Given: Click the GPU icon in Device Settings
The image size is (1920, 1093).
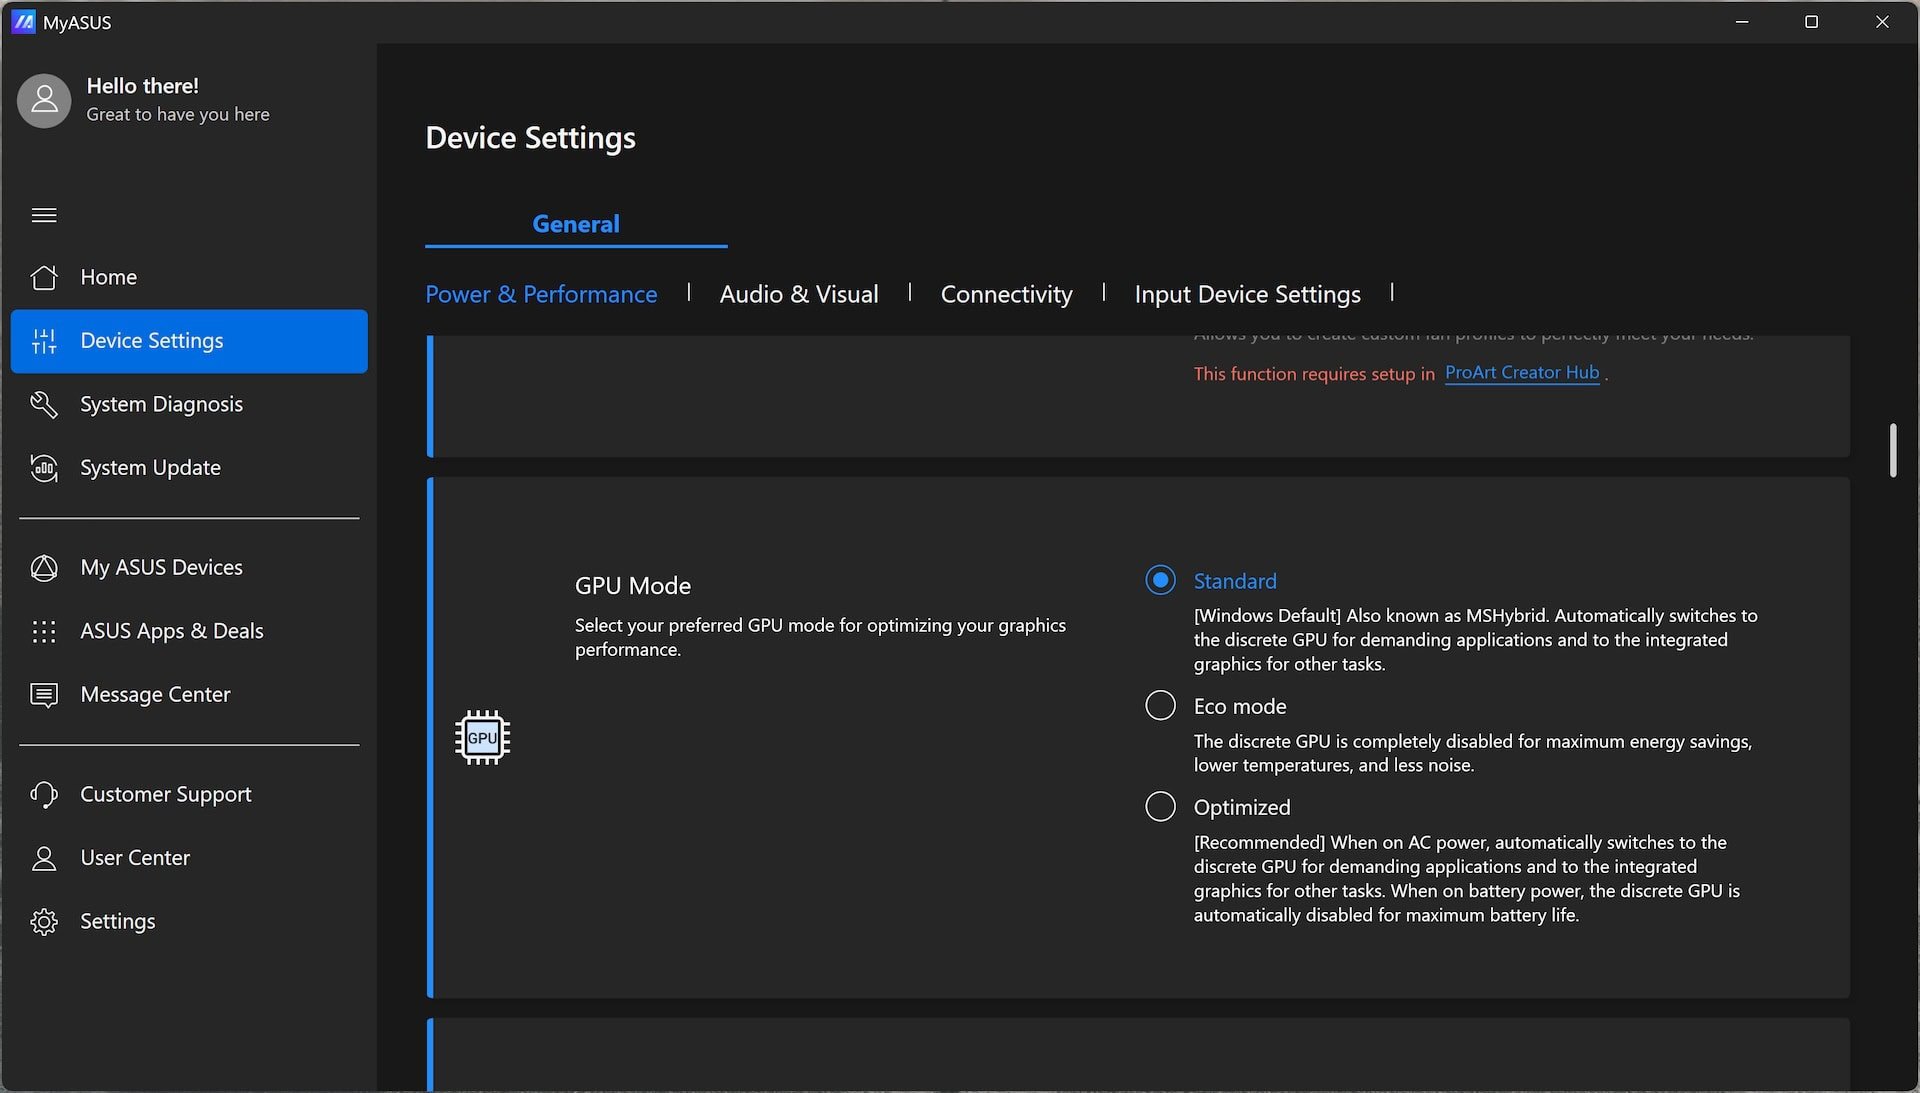Looking at the screenshot, I should [x=481, y=736].
